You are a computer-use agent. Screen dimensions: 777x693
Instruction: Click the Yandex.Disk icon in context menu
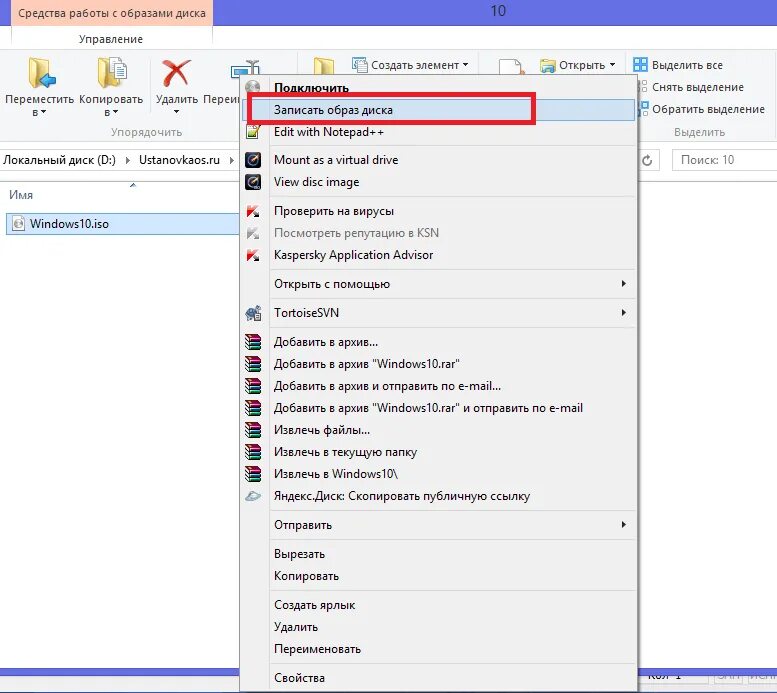pos(253,496)
